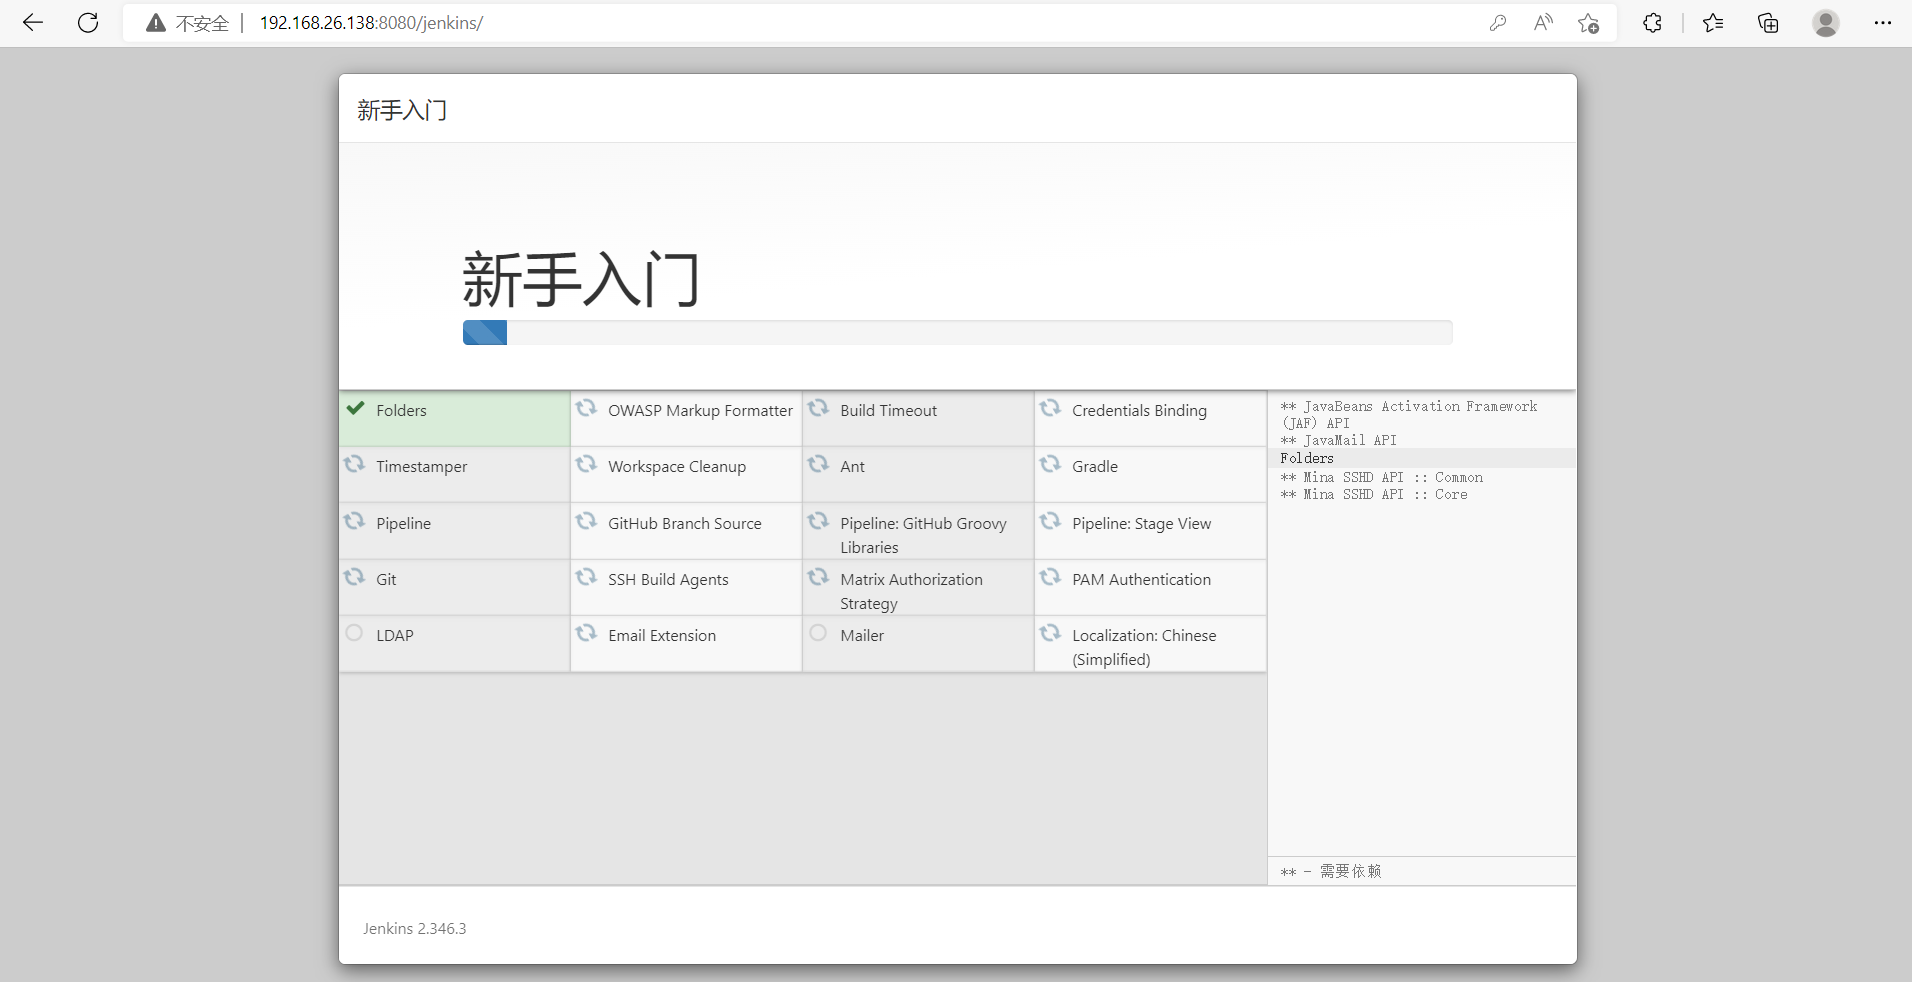This screenshot has height=982, width=1912.
Task: Click the spinner icon for Matrix Authorization Strategy
Action: 818,577
